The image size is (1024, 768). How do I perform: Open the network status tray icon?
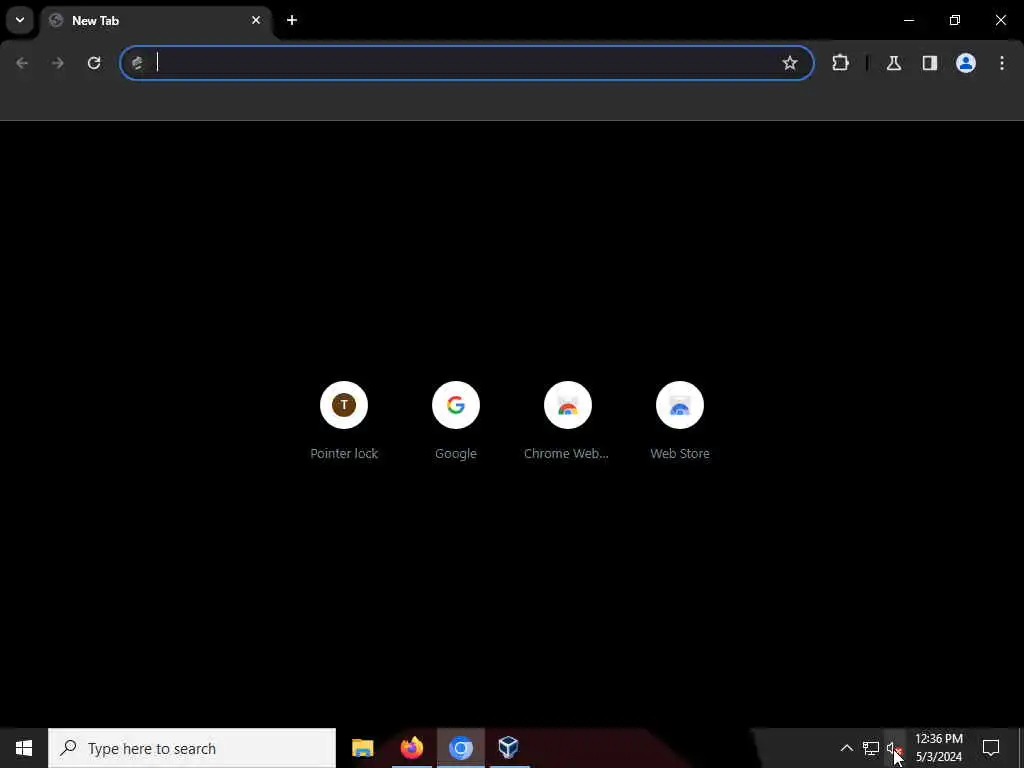point(871,748)
